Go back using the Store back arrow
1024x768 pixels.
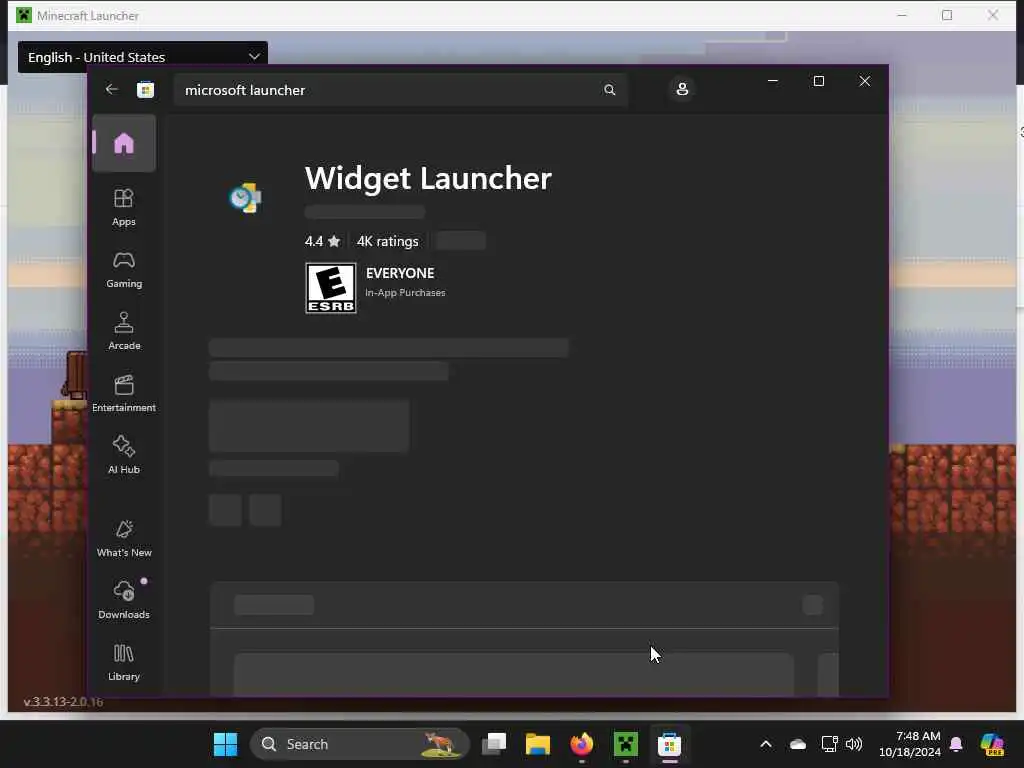pos(112,89)
